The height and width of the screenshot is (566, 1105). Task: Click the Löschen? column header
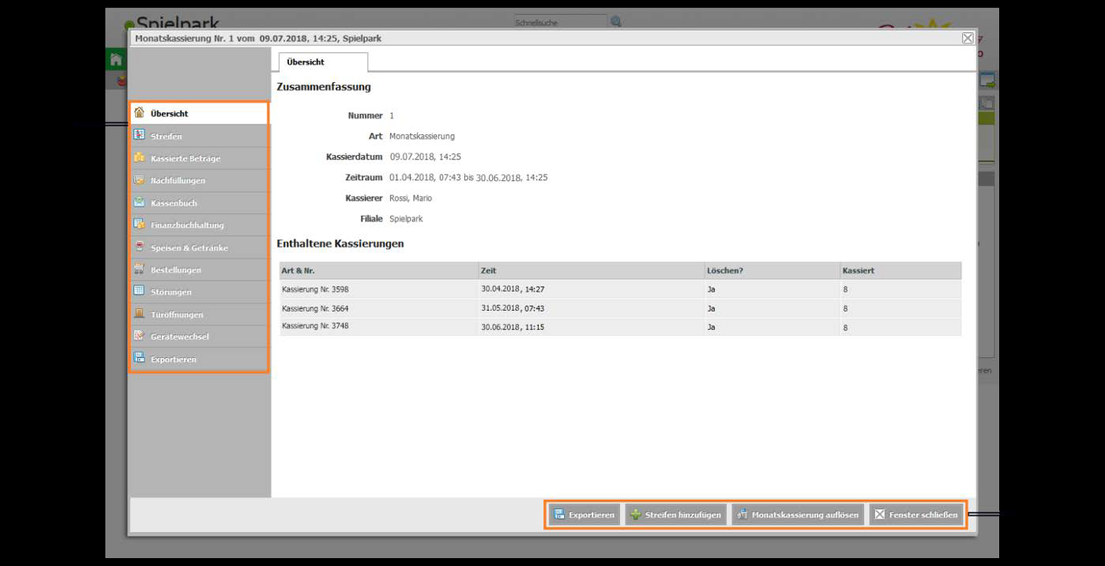click(772, 271)
